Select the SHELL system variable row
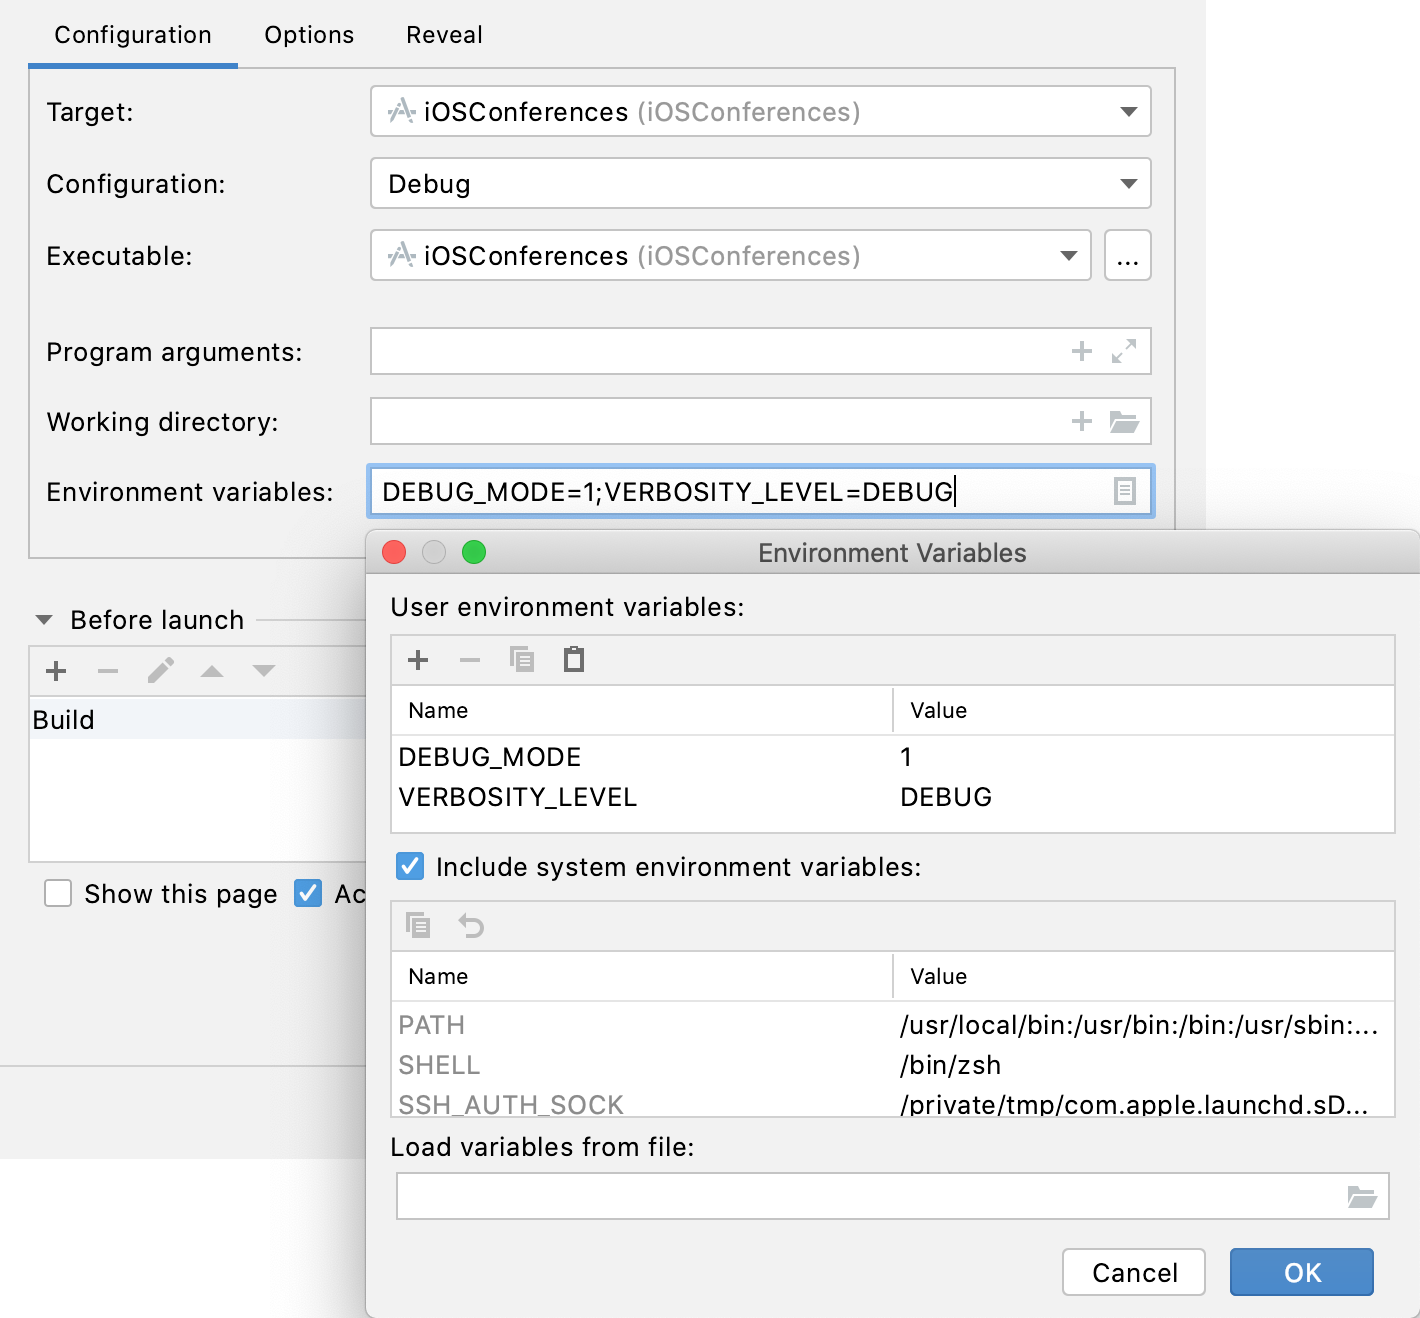This screenshot has height=1318, width=1420. click(x=893, y=1065)
